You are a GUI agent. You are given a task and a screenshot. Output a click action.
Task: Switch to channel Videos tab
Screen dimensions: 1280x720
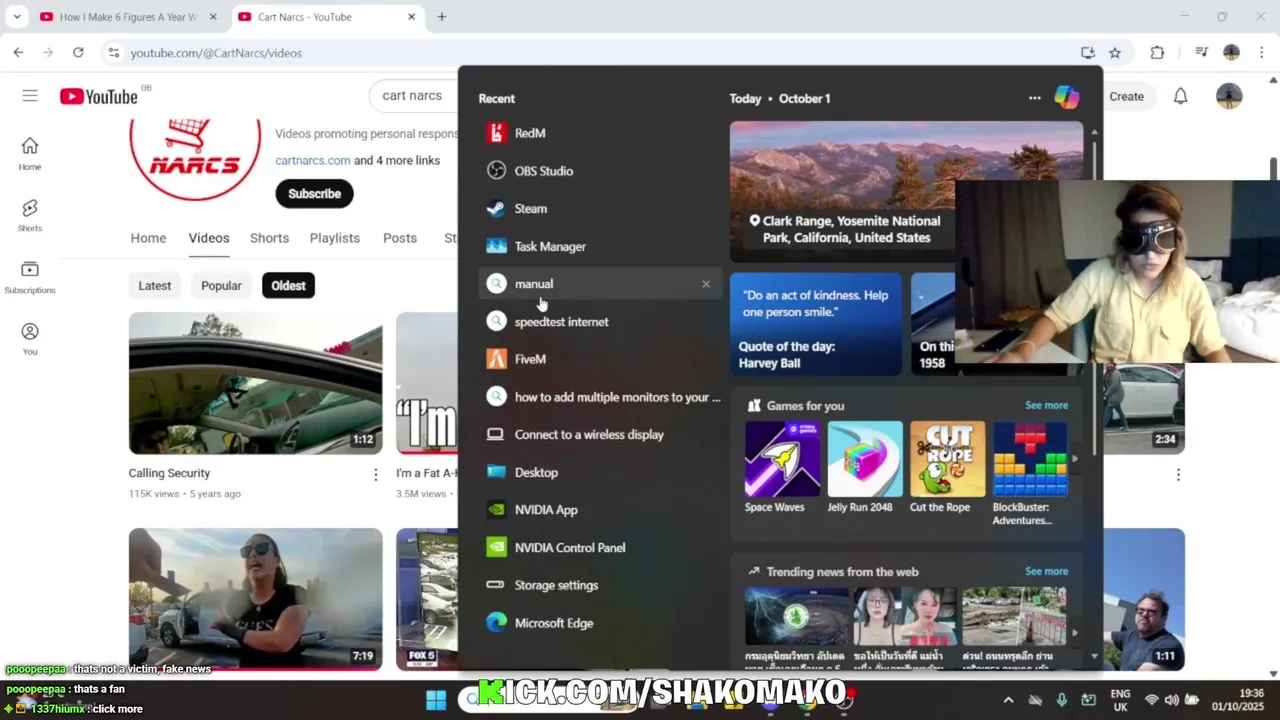click(209, 238)
